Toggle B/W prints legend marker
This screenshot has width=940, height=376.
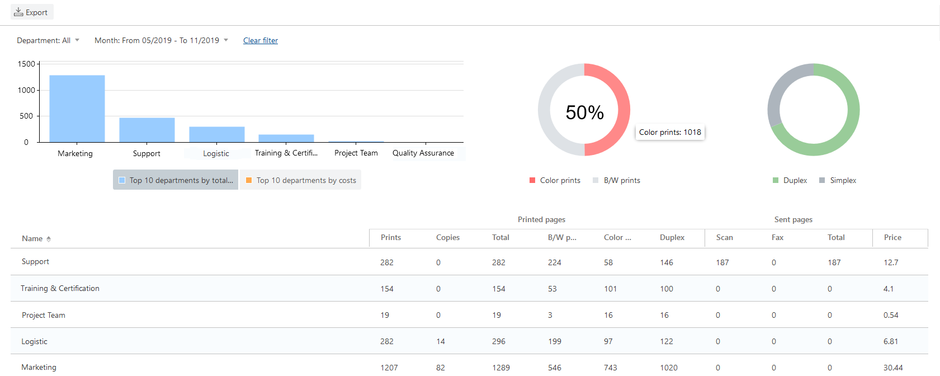click(x=596, y=181)
